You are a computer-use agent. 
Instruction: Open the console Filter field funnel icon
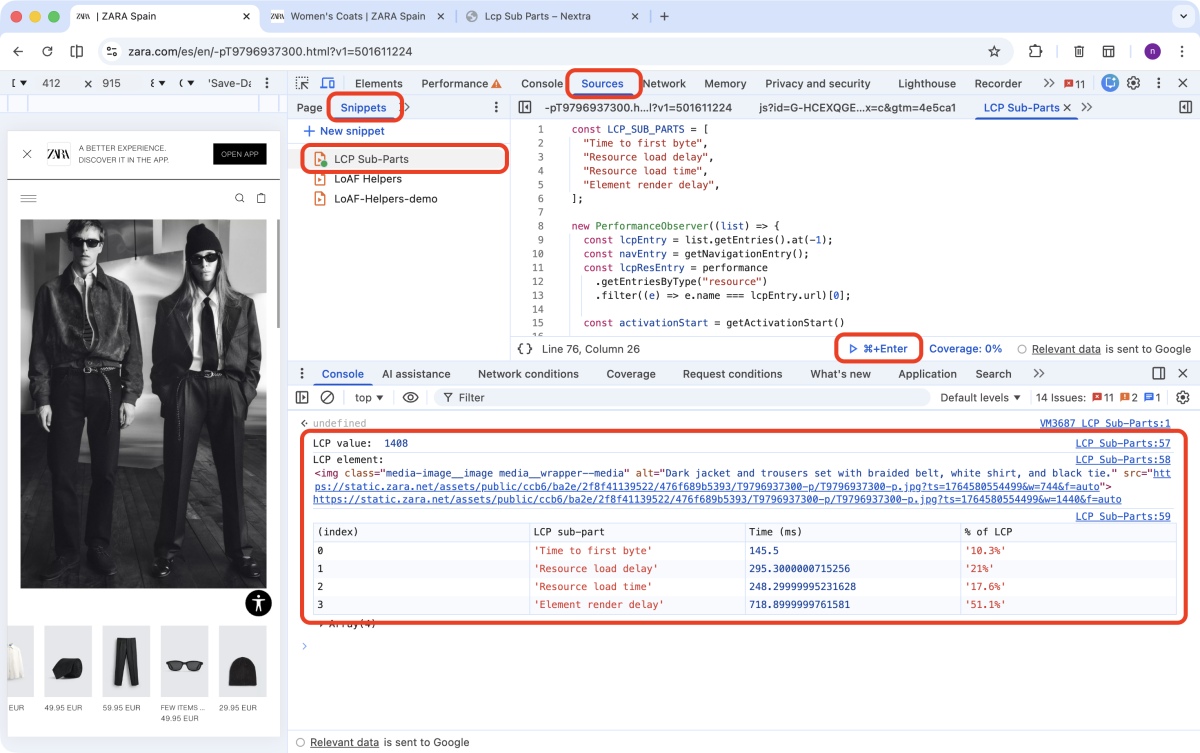pos(447,397)
